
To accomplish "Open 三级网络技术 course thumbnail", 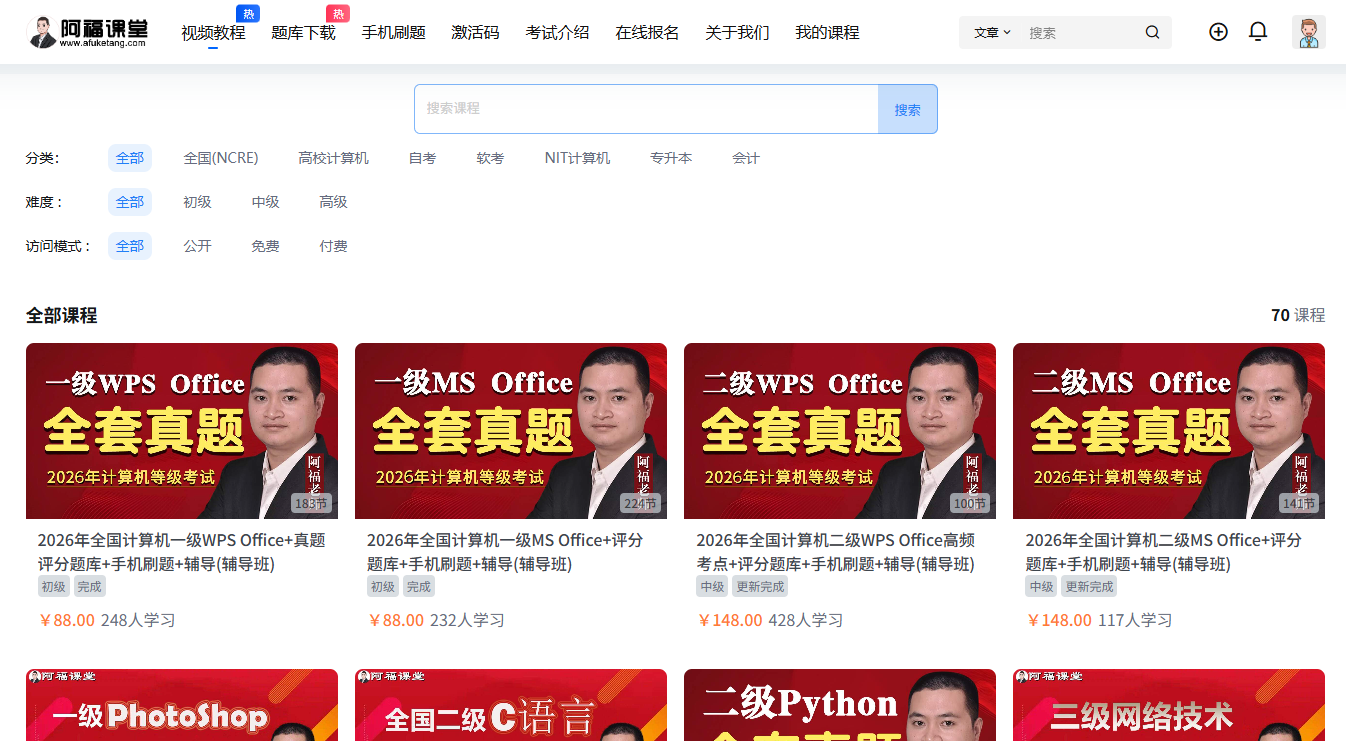I will point(1169,705).
